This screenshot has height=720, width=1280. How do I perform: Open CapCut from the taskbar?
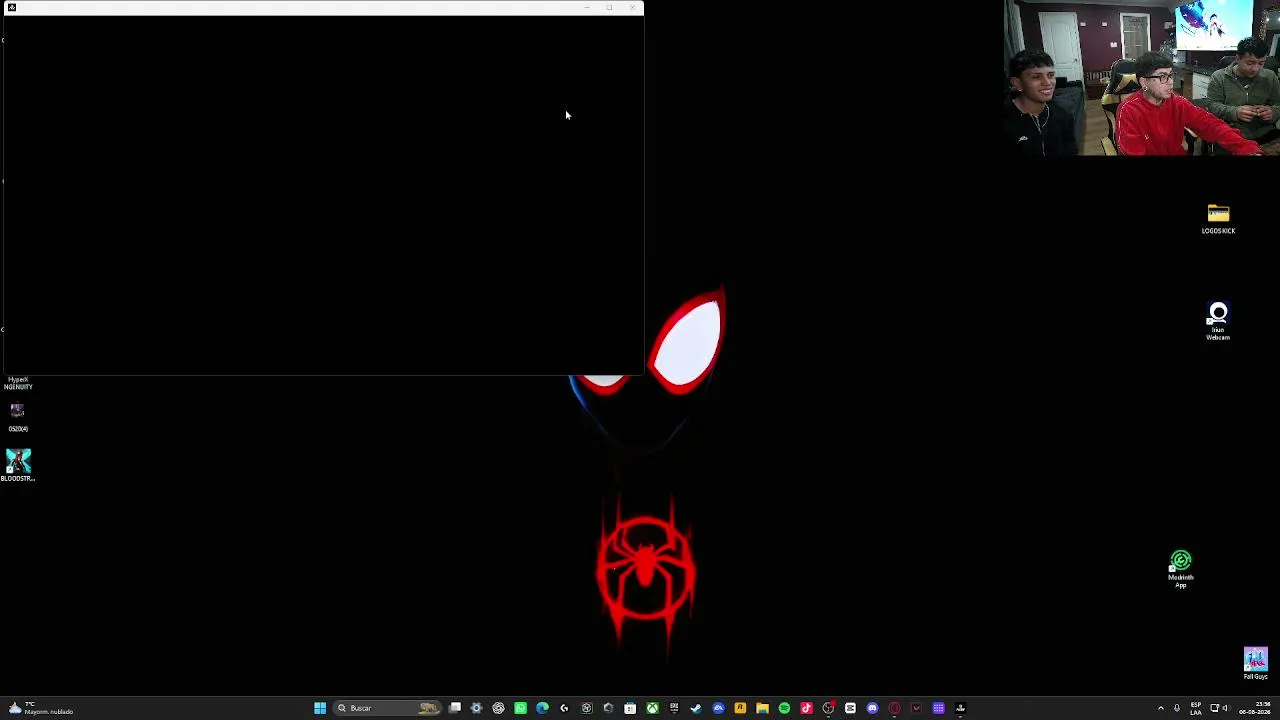850,708
